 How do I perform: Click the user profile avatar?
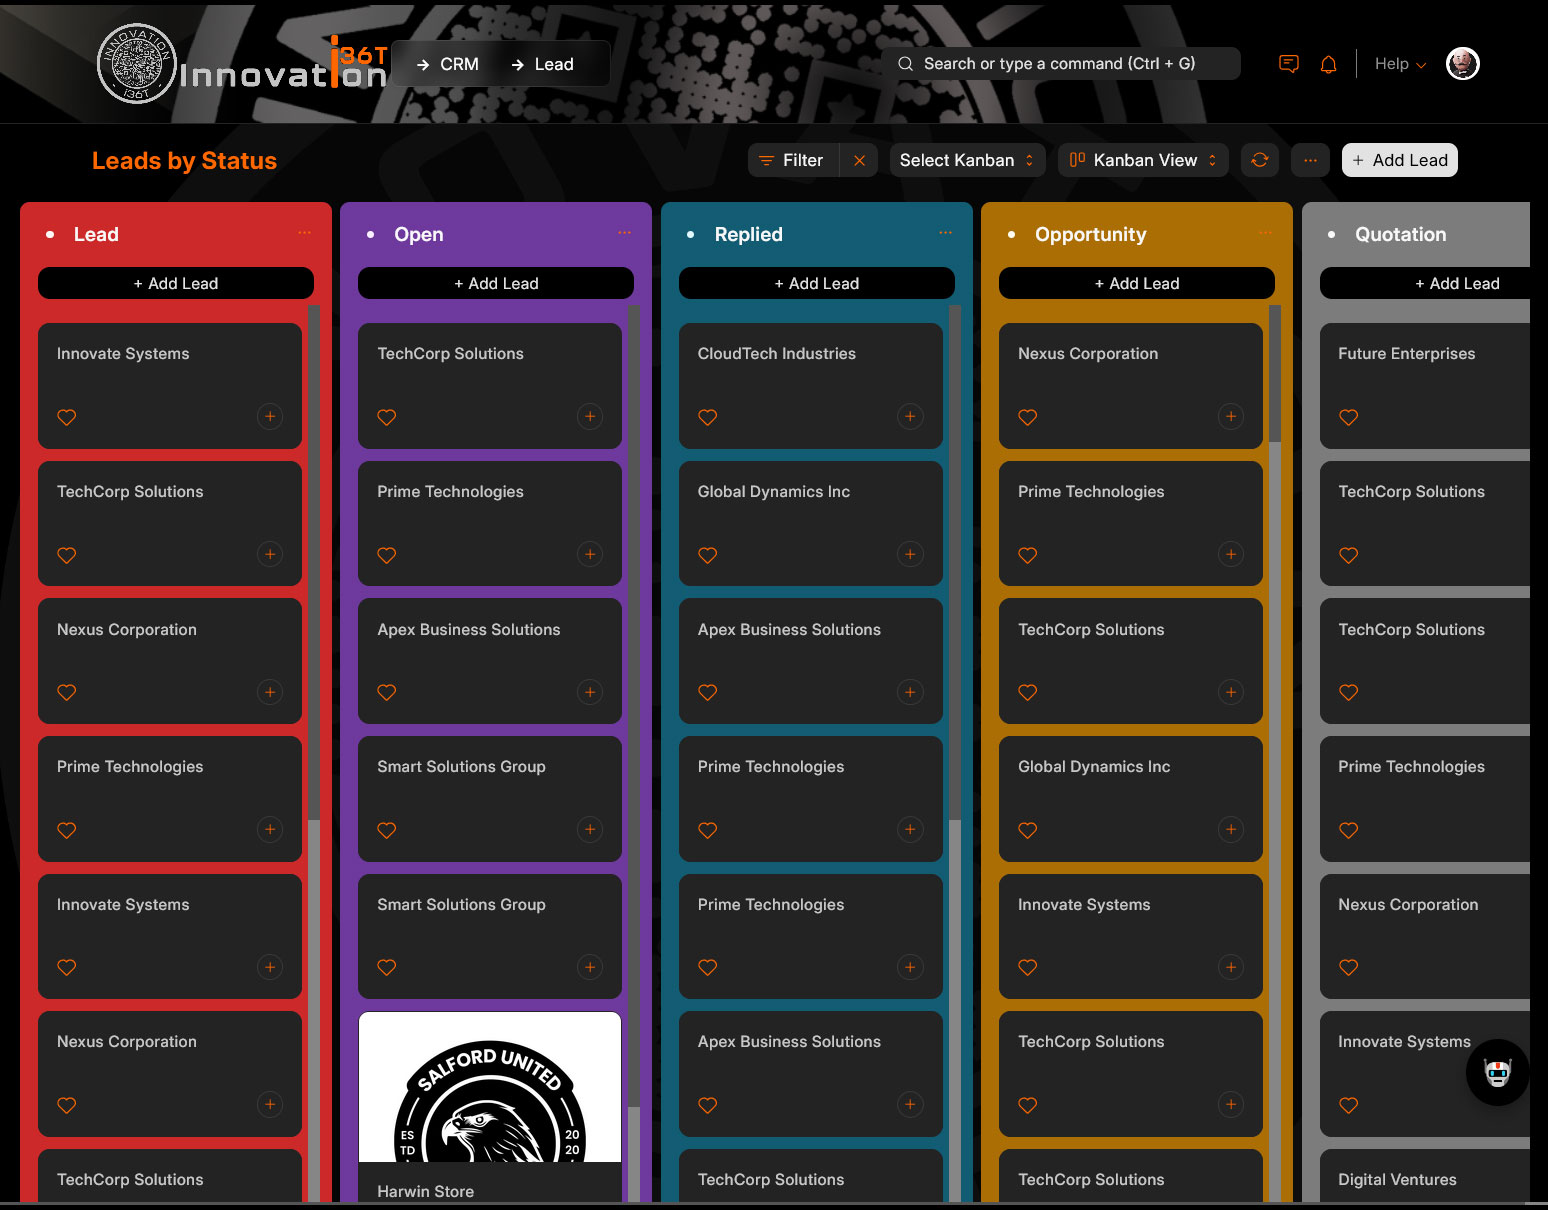click(x=1462, y=64)
